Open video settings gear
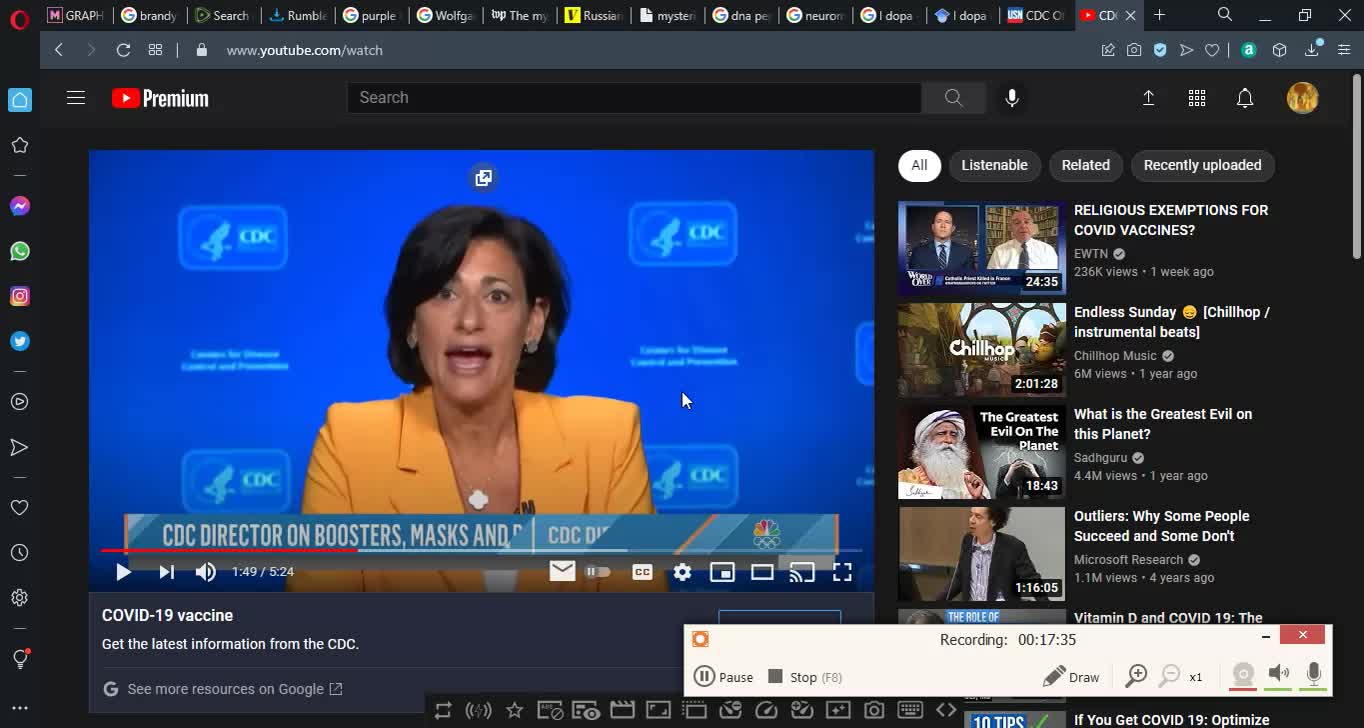This screenshot has width=1364, height=728. [682, 572]
